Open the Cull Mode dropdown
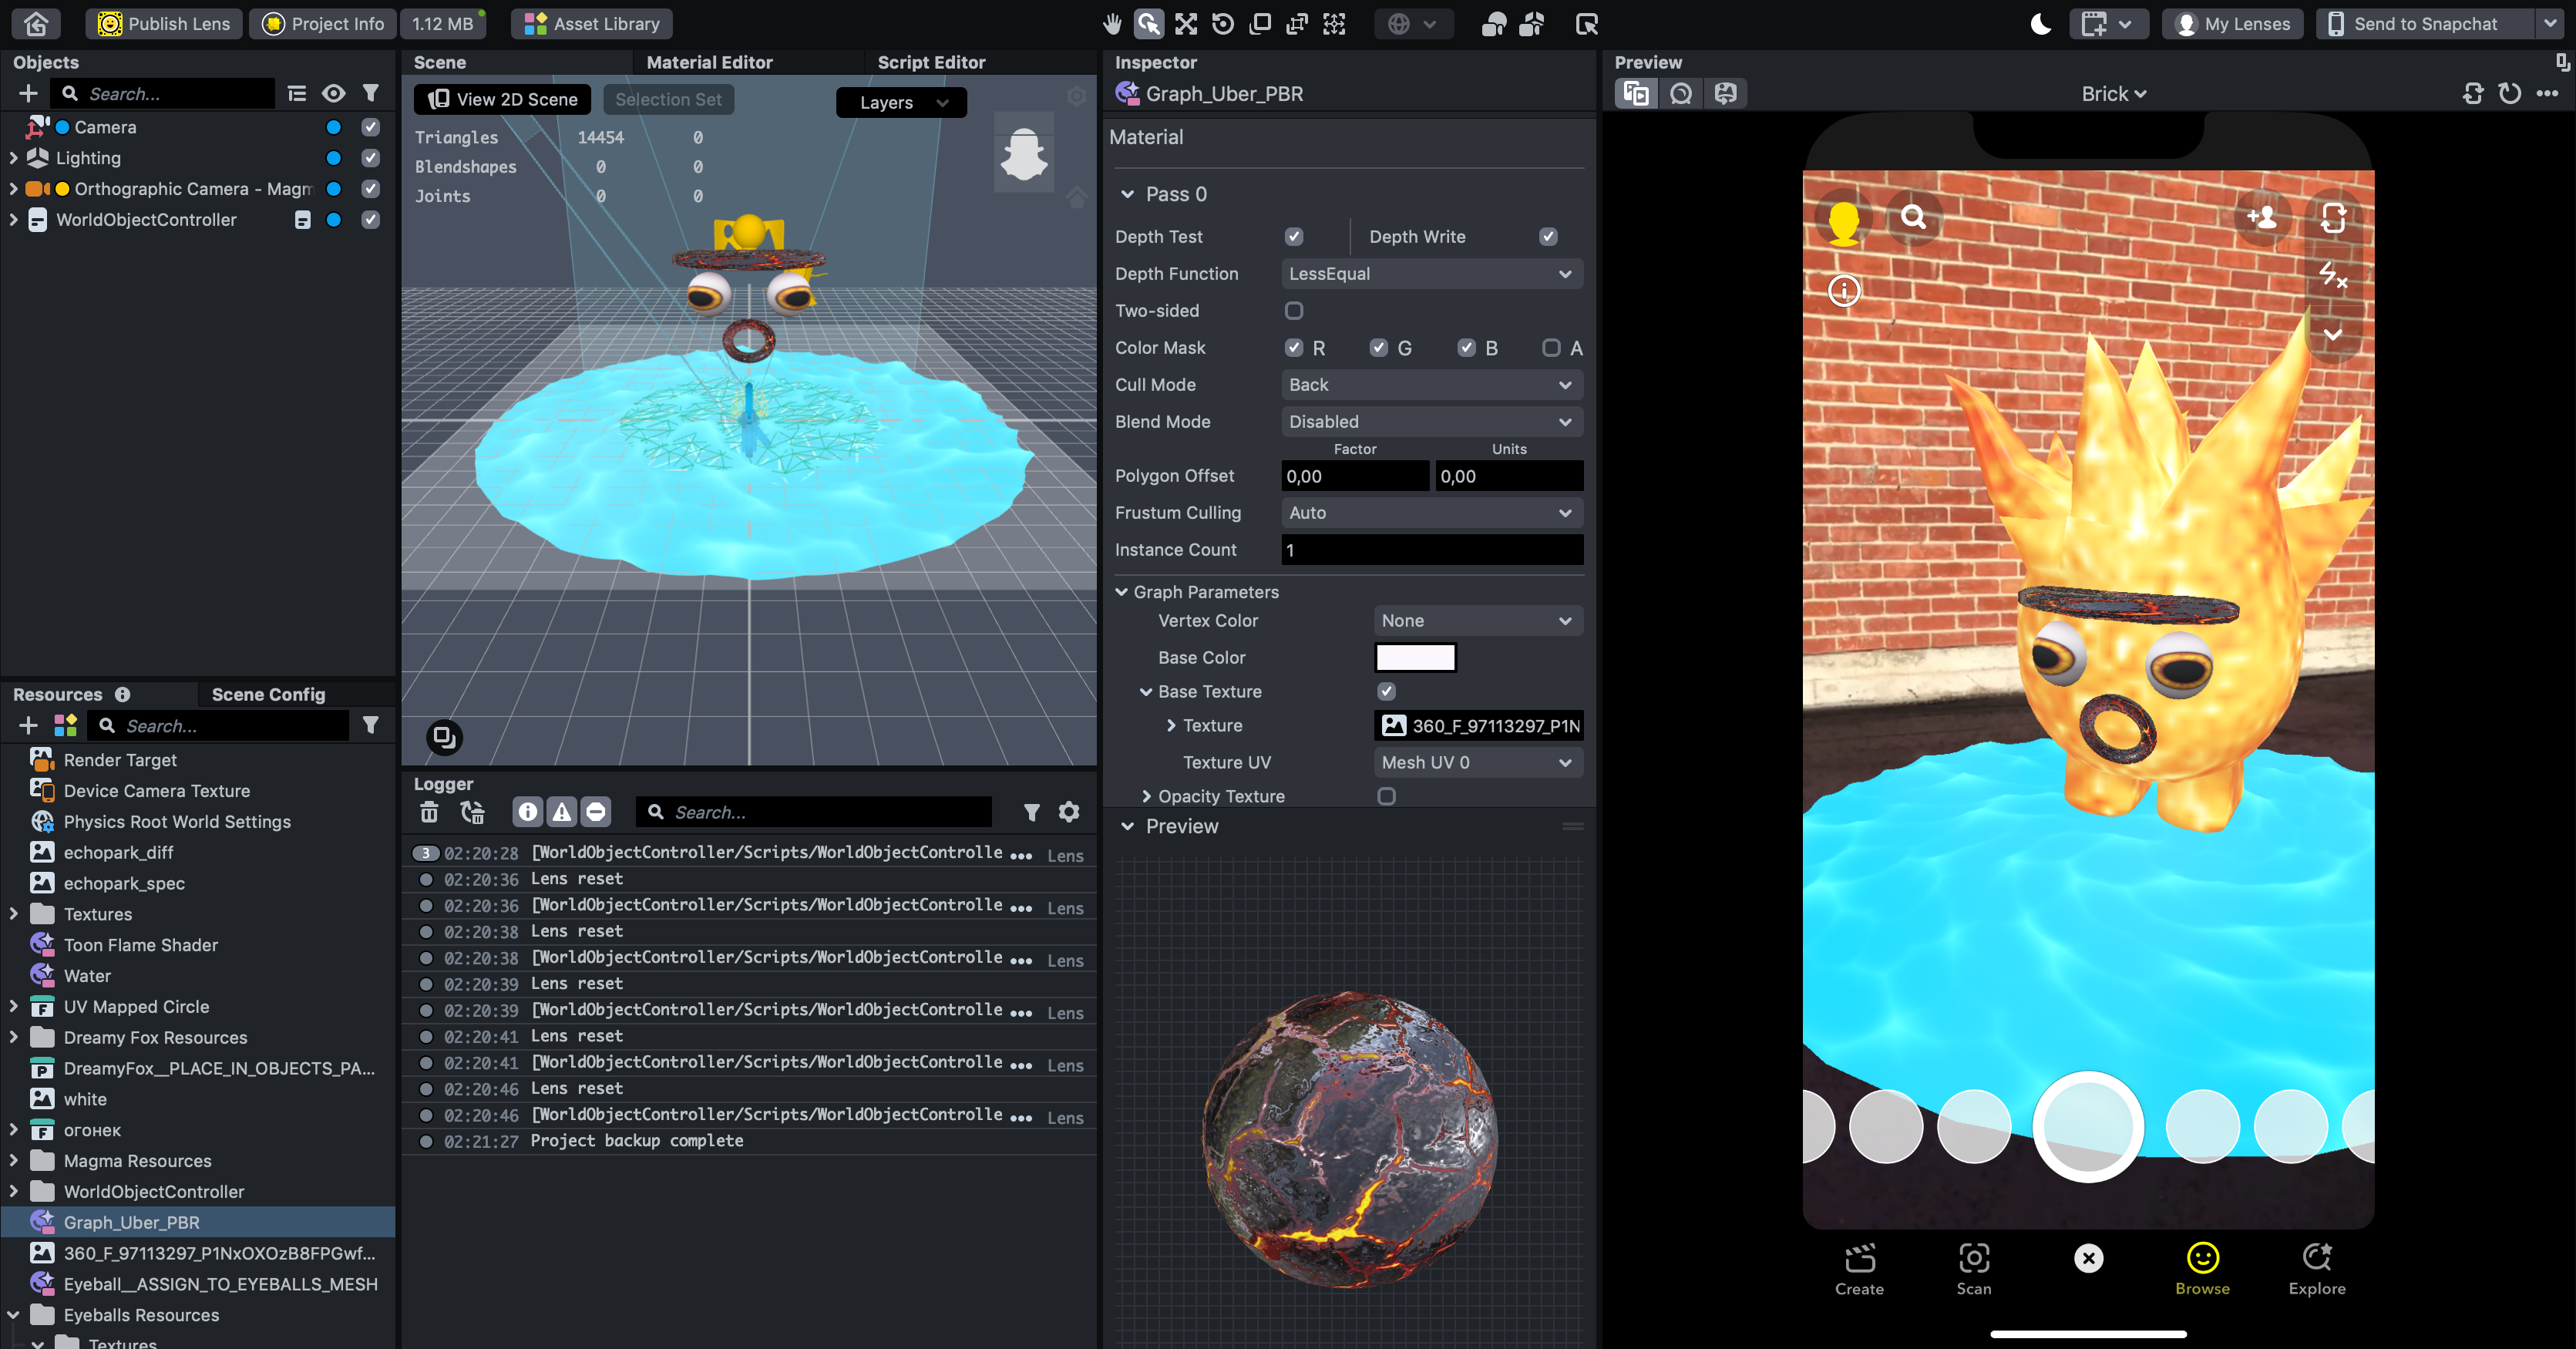The height and width of the screenshot is (1349, 2576). point(1431,385)
